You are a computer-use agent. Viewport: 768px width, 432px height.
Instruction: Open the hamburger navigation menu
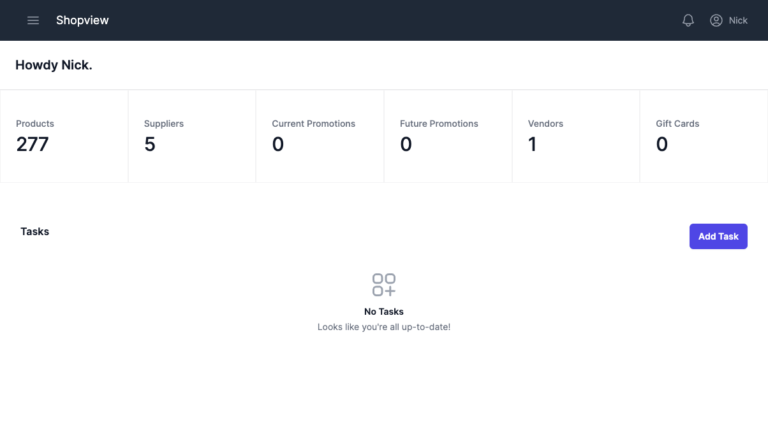click(33, 20)
